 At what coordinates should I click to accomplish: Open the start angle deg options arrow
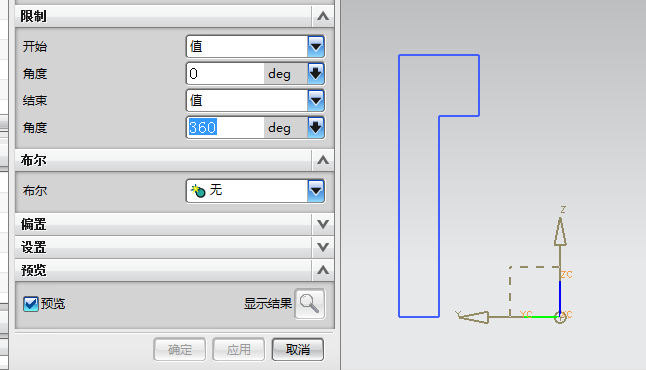coord(316,74)
